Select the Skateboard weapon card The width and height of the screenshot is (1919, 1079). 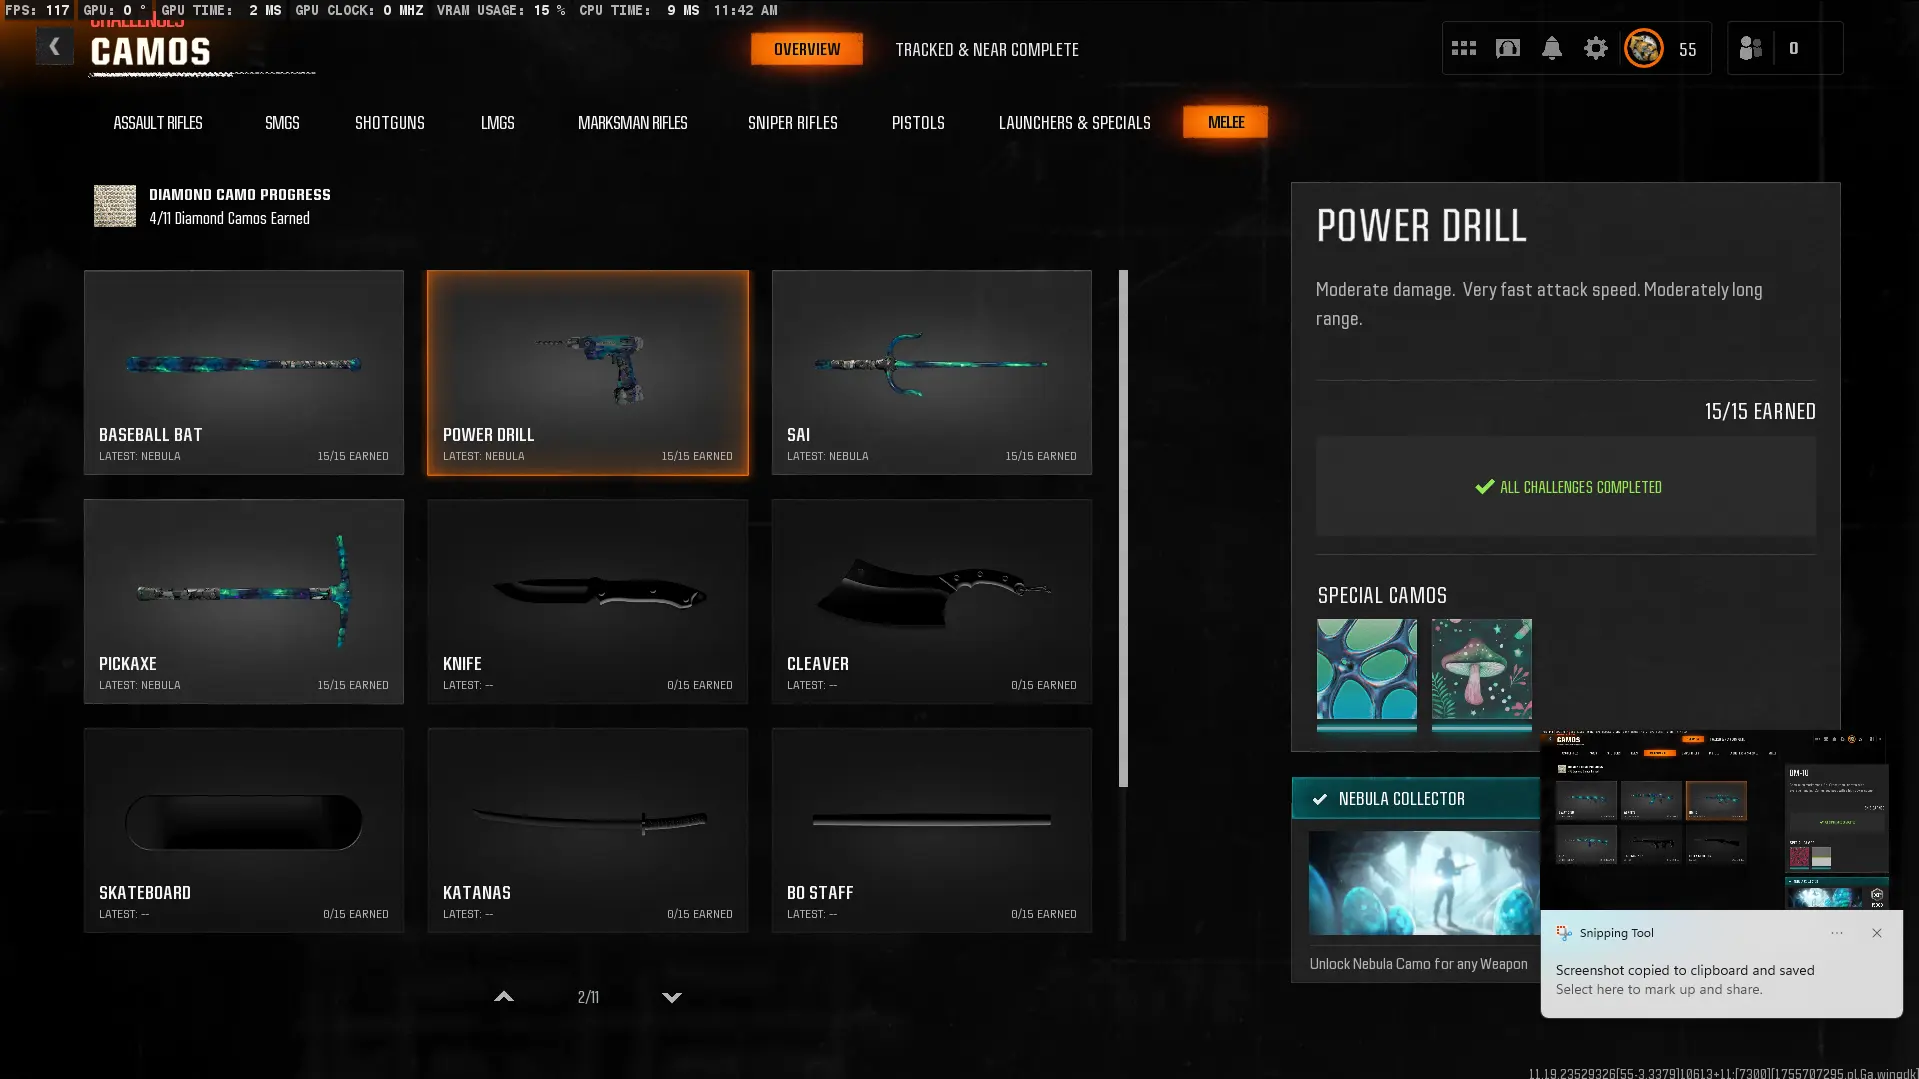pyautogui.click(x=244, y=830)
